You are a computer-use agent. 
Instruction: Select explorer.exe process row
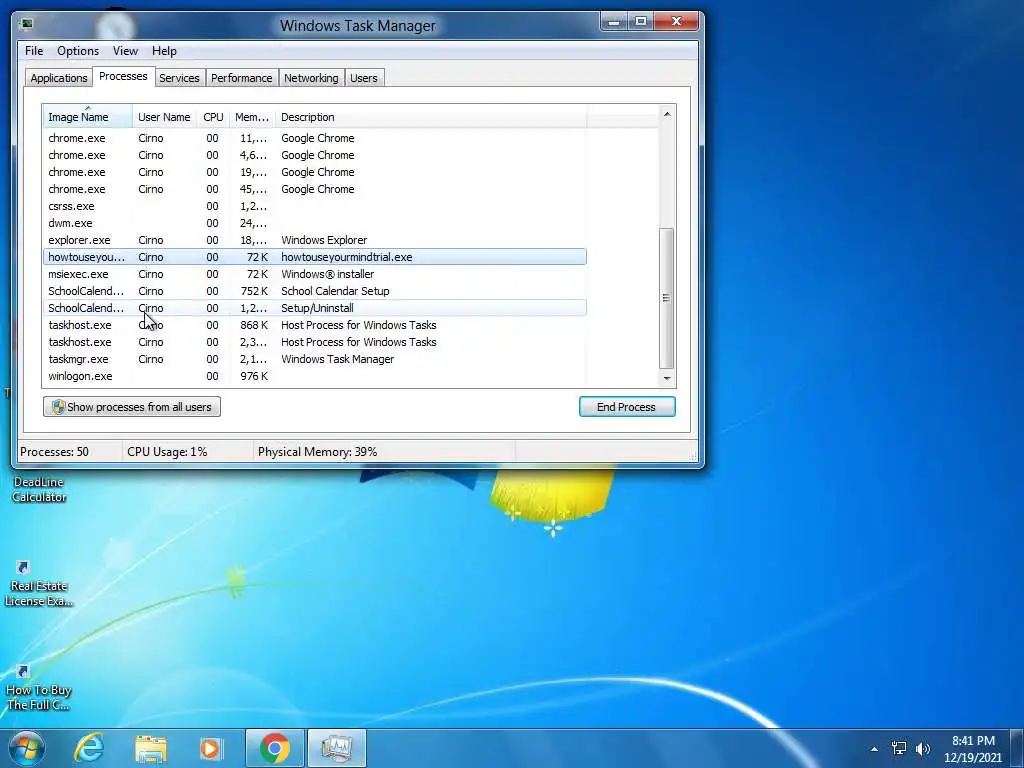pyautogui.click(x=315, y=240)
